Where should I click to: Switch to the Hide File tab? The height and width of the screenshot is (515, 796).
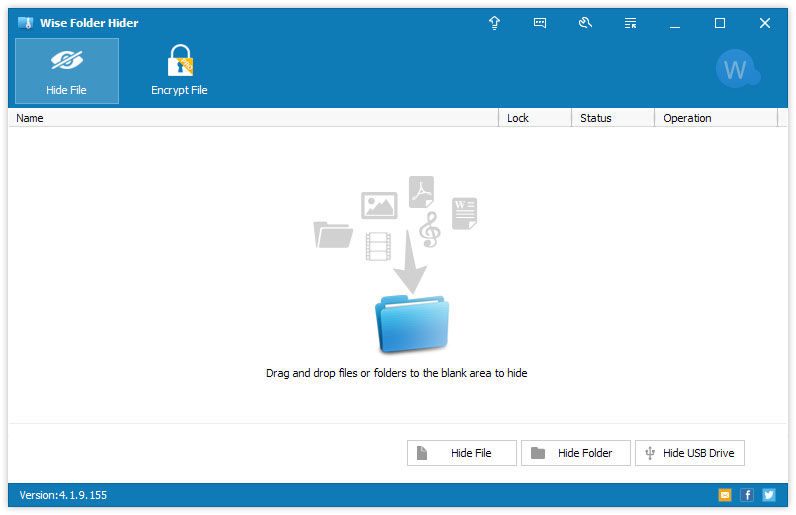(67, 71)
